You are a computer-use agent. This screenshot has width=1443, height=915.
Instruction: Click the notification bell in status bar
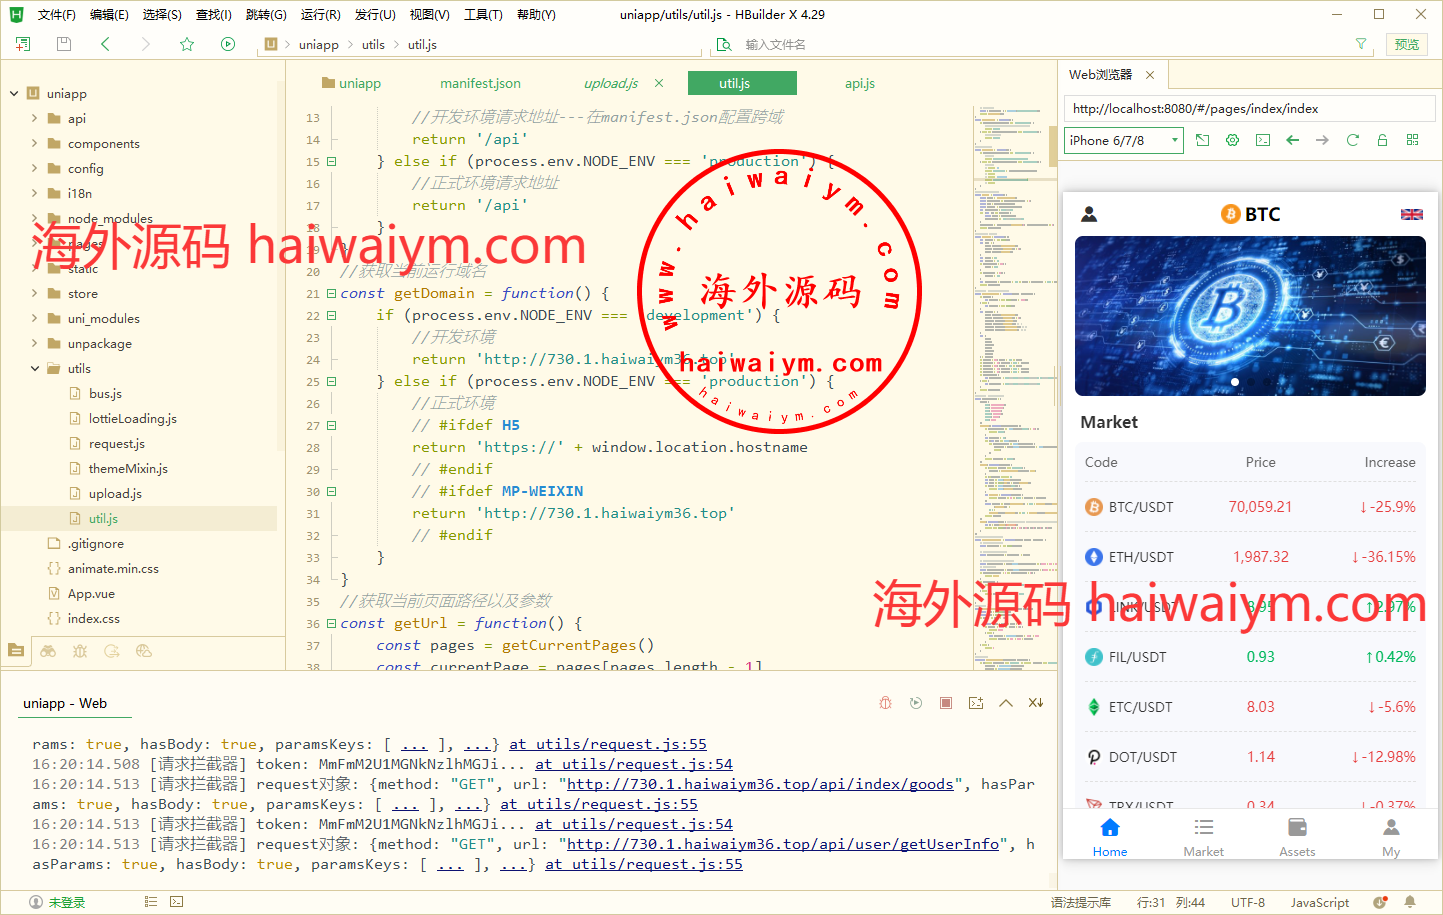[x=1410, y=901]
